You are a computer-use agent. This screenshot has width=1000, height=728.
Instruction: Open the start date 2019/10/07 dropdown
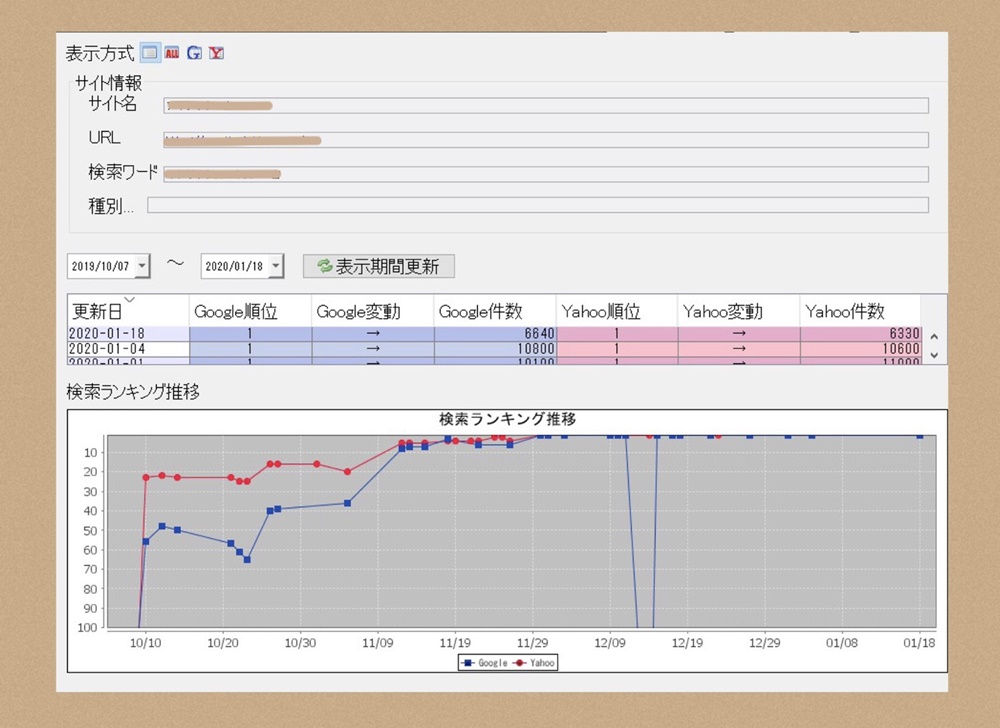point(142,266)
